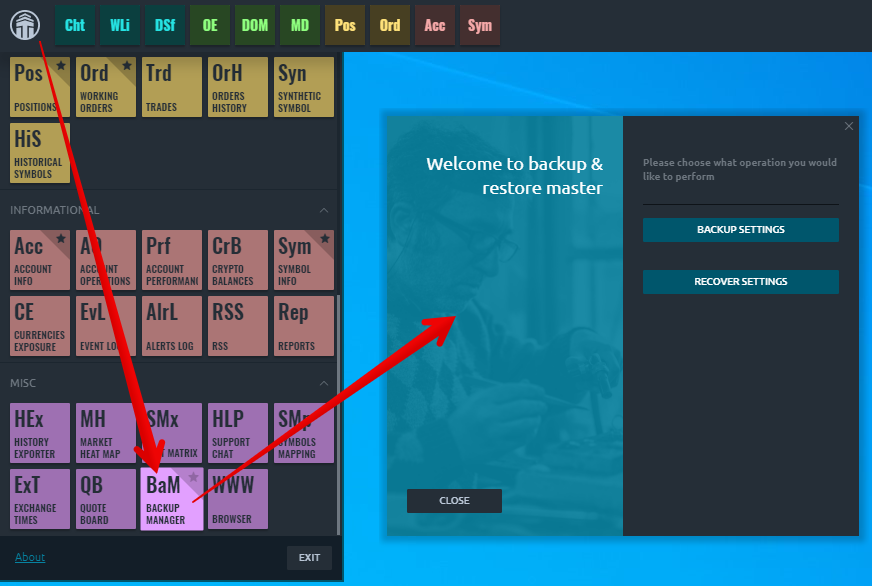Image resolution: width=872 pixels, height=586 pixels.
Task: Toggle favorite star on Positions tile
Action: click(x=61, y=66)
